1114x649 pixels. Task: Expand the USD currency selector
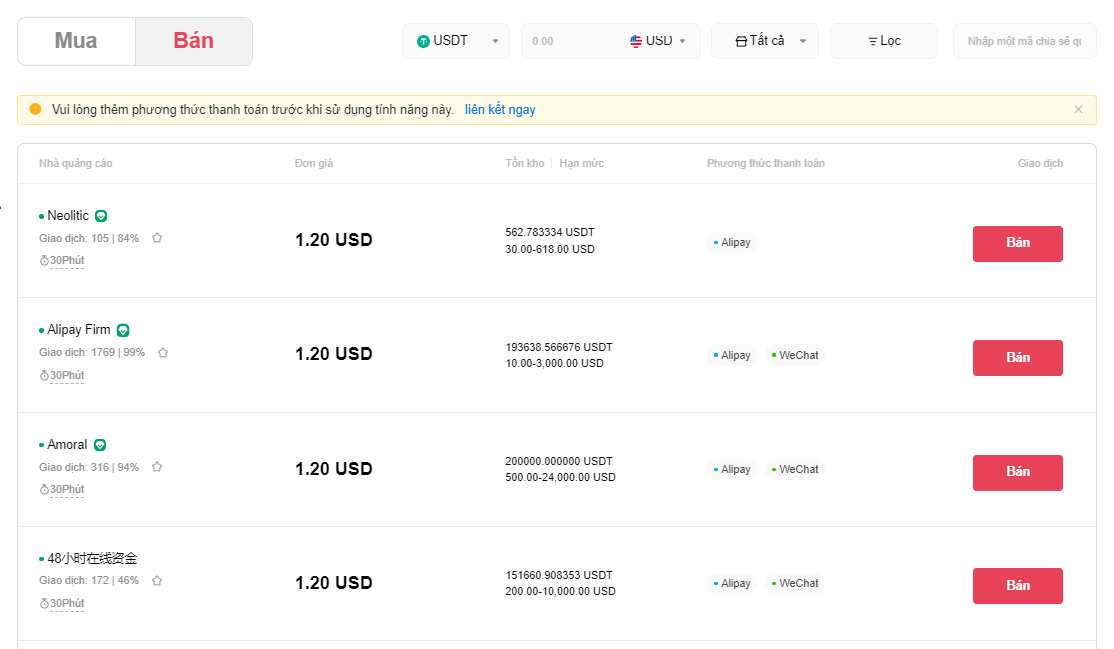659,41
